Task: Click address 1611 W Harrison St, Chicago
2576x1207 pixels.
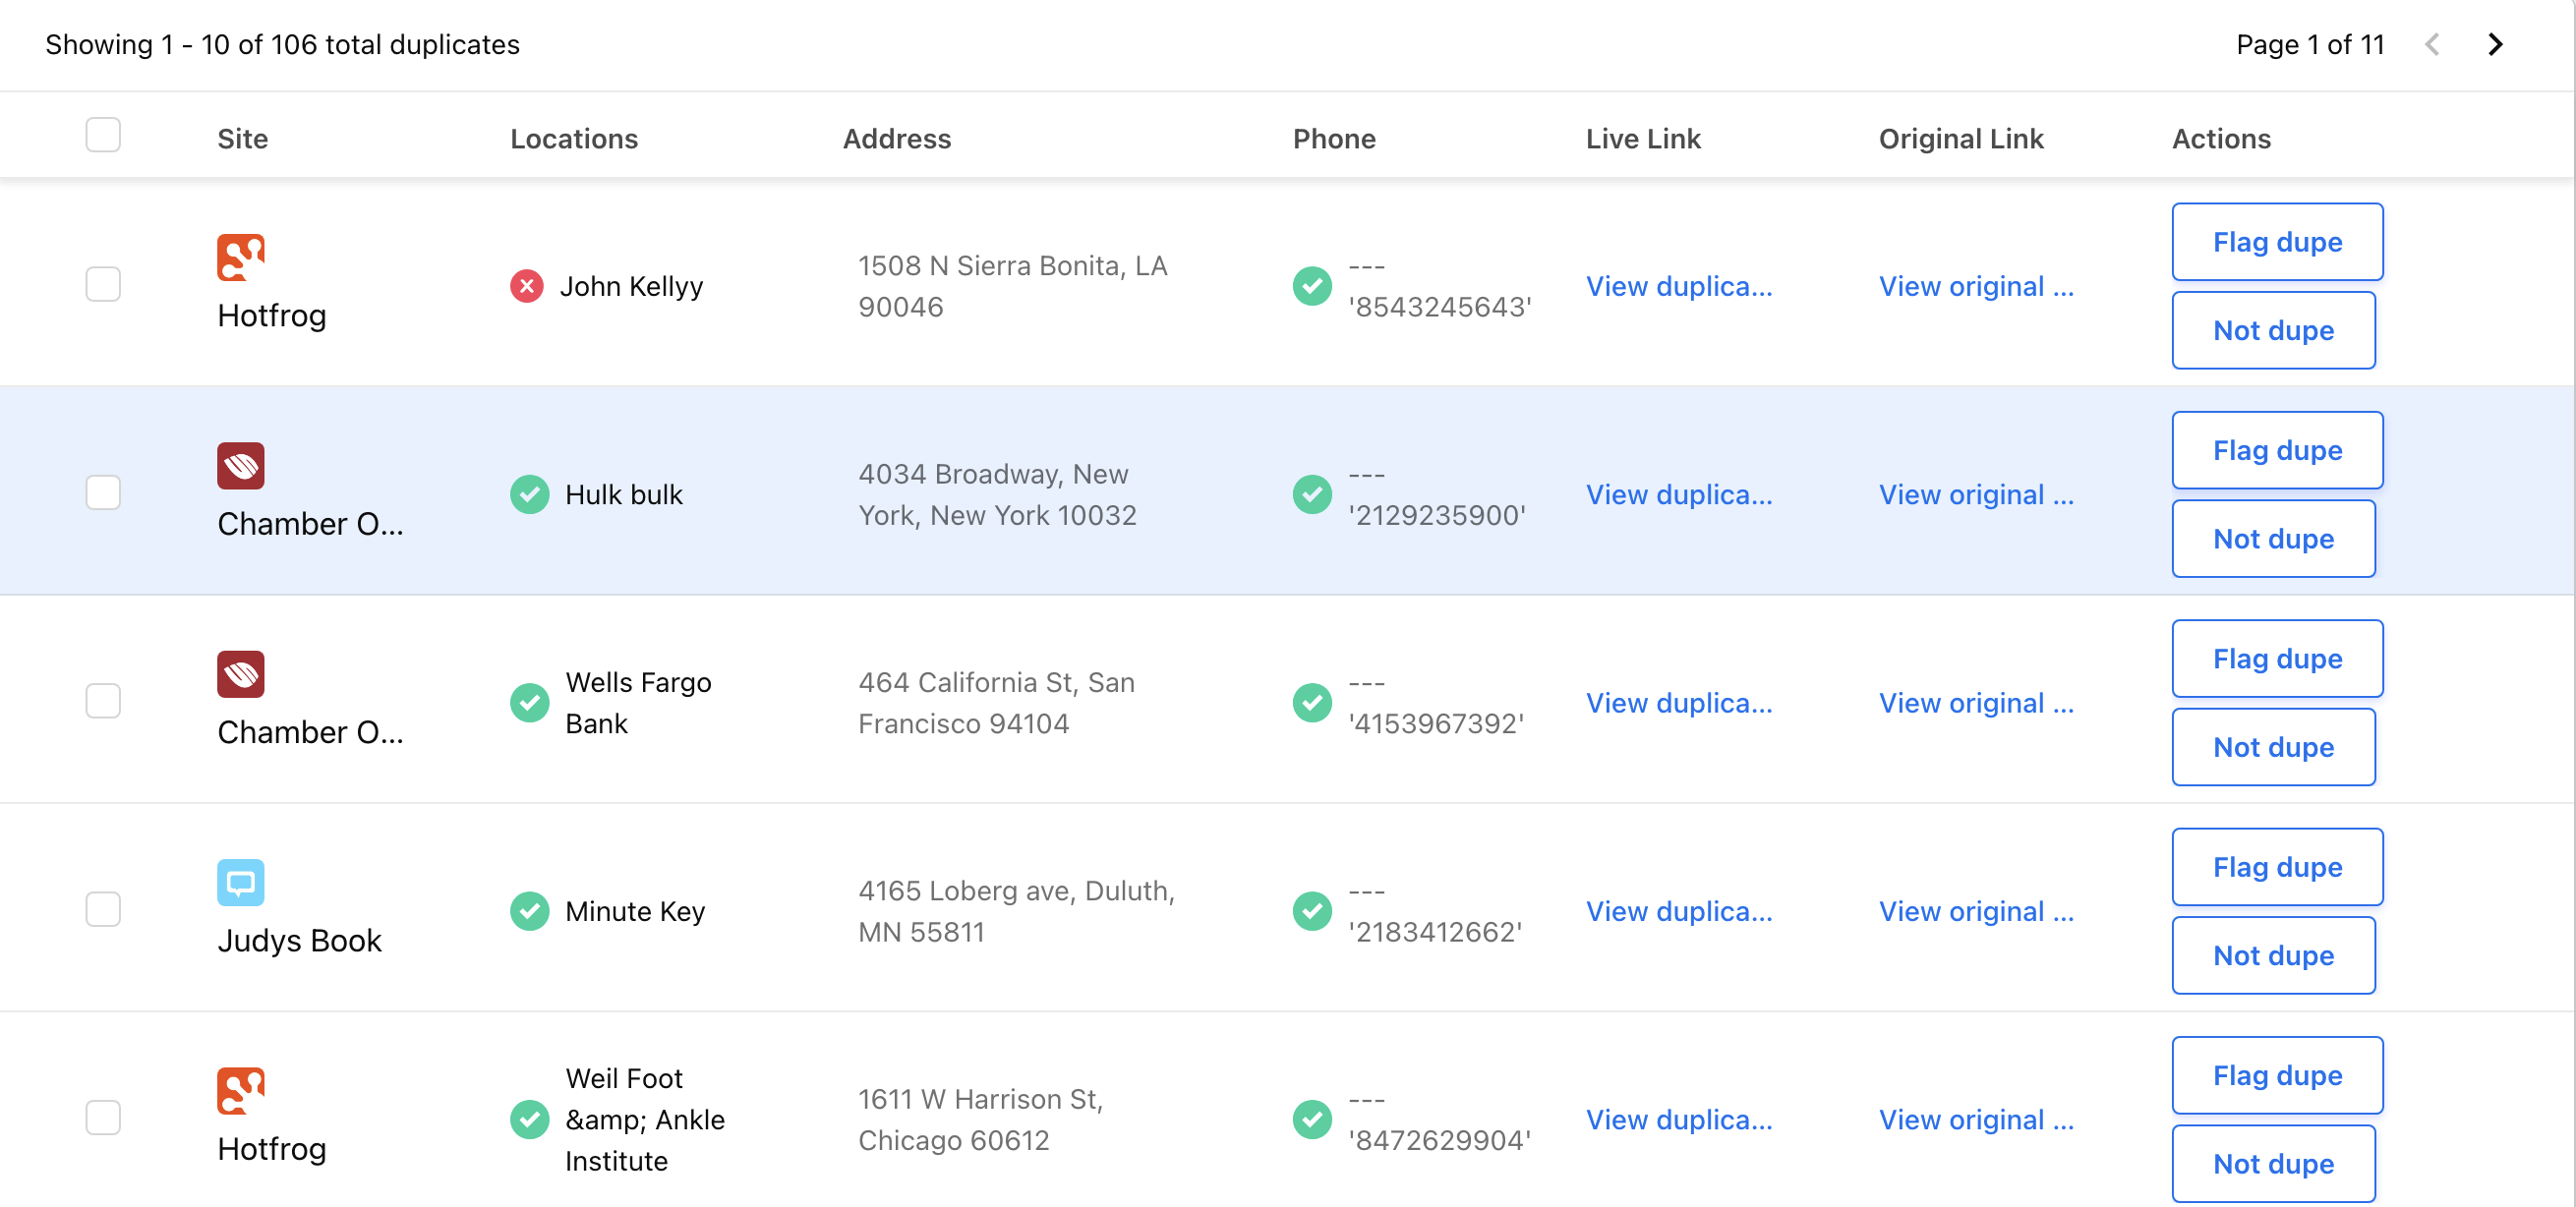Action: pyautogui.click(x=980, y=1120)
